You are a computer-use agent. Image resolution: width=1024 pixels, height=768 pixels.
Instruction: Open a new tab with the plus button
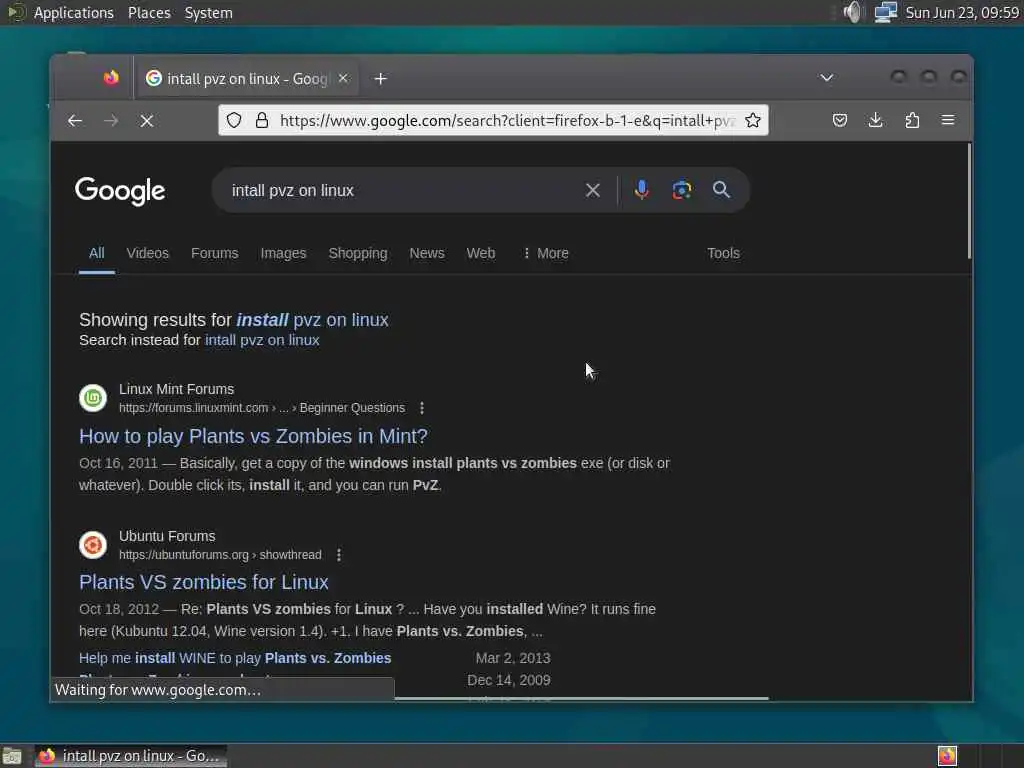point(381,79)
